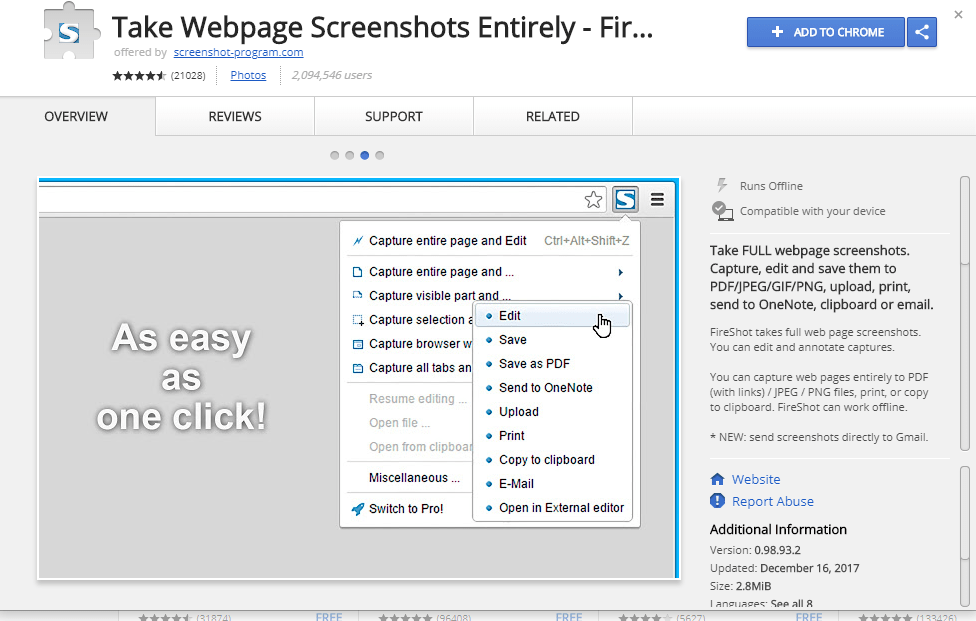Click the Size: 2.8MiB text
The image size is (976, 621).
[740, 586]
